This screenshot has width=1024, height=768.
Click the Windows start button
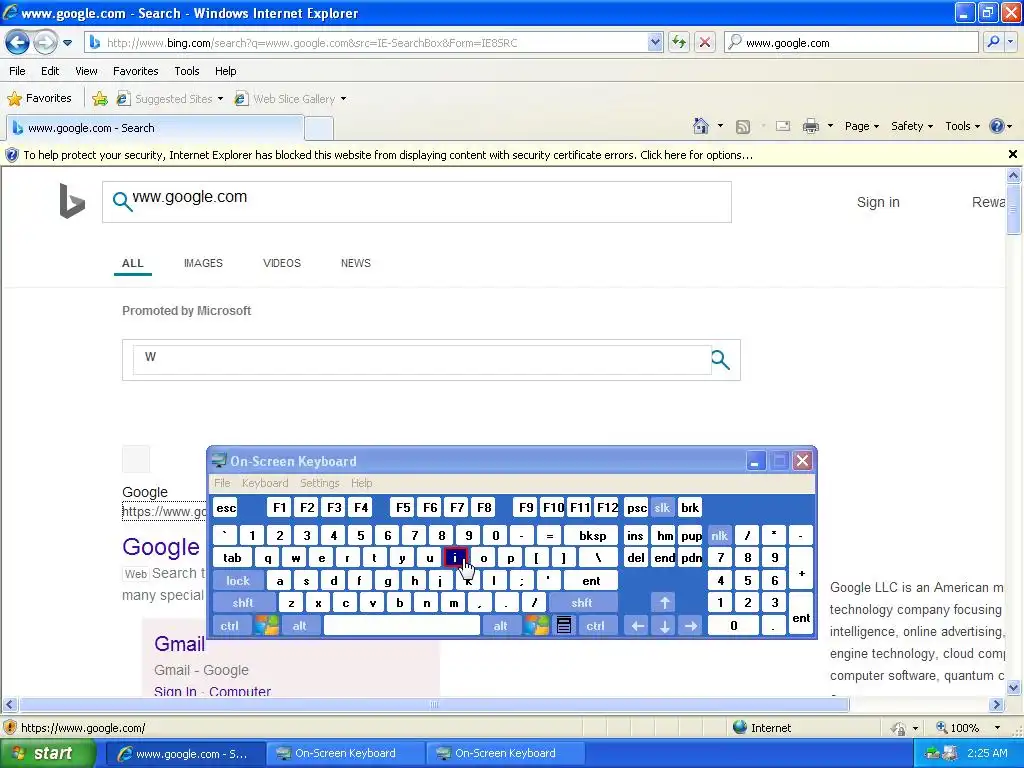point(48,754)
